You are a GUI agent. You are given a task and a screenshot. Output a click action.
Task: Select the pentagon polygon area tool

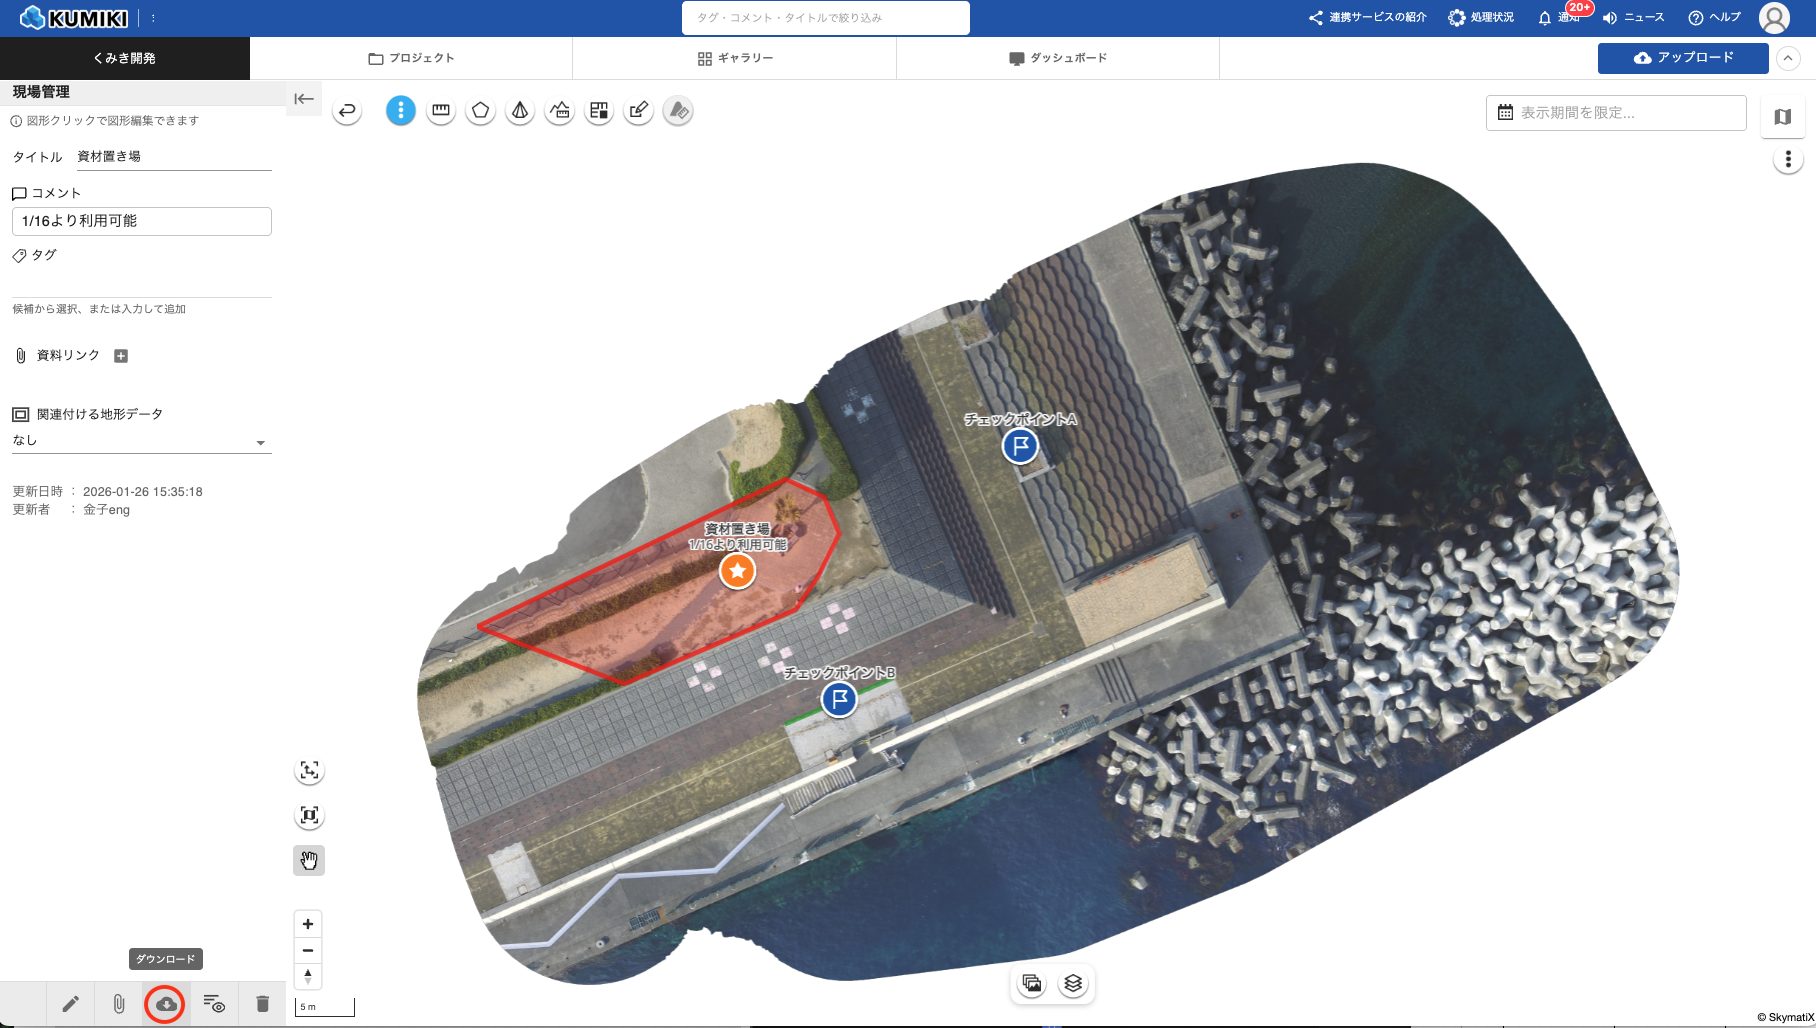tap(480, 111)
